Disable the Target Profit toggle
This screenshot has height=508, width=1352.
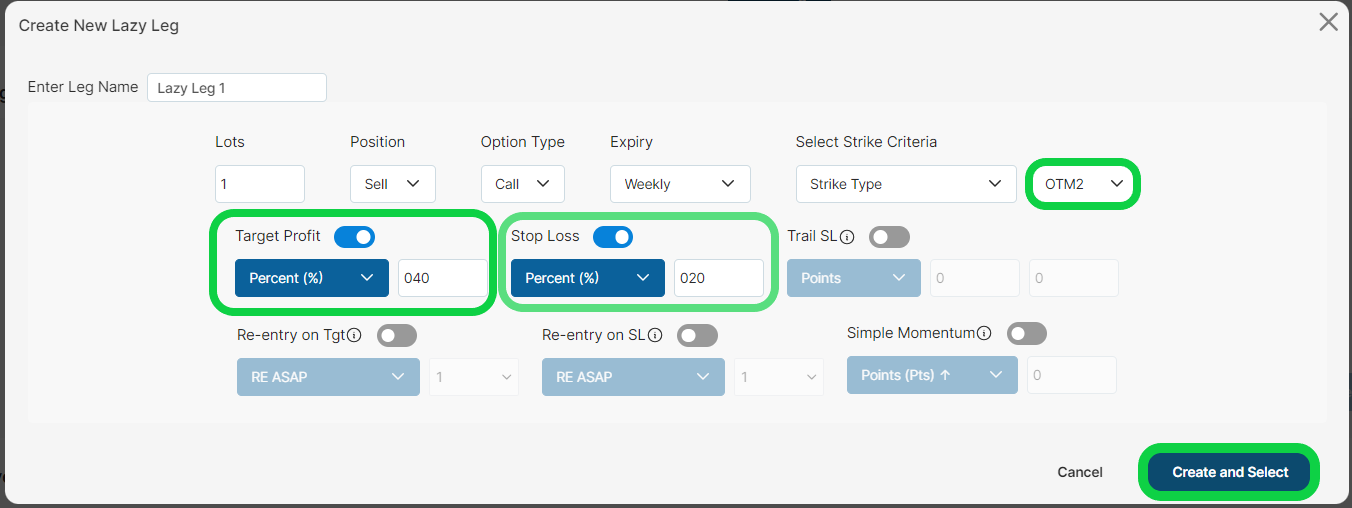[x=354, y=237]
